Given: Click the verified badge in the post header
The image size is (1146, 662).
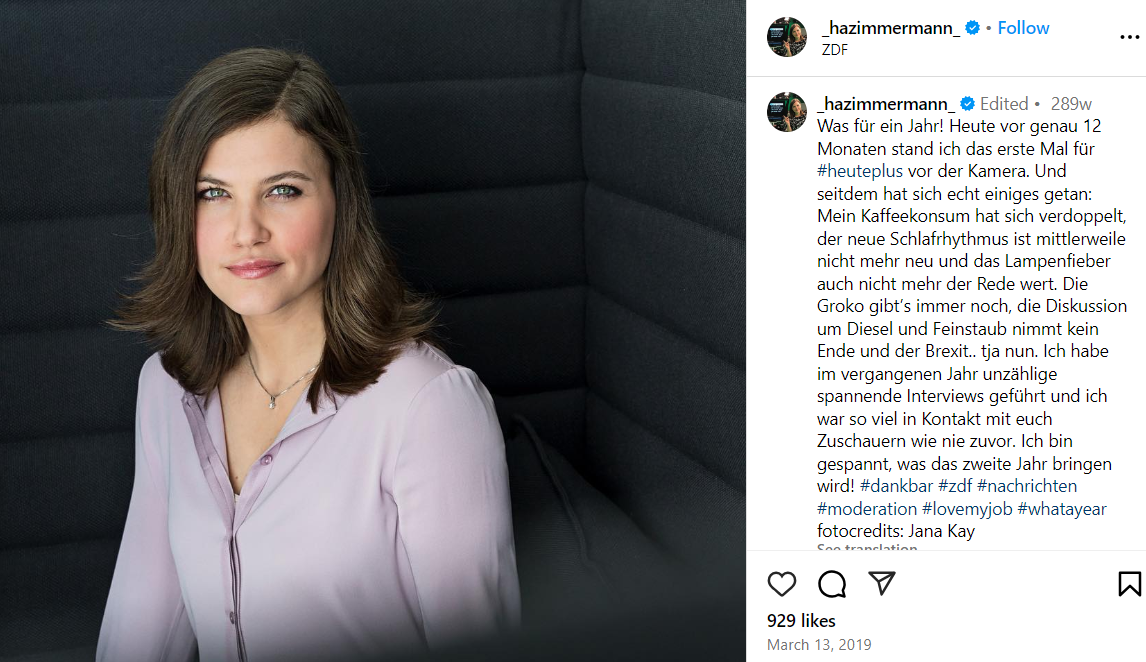Looking at the screenshot, I should 972,28.
